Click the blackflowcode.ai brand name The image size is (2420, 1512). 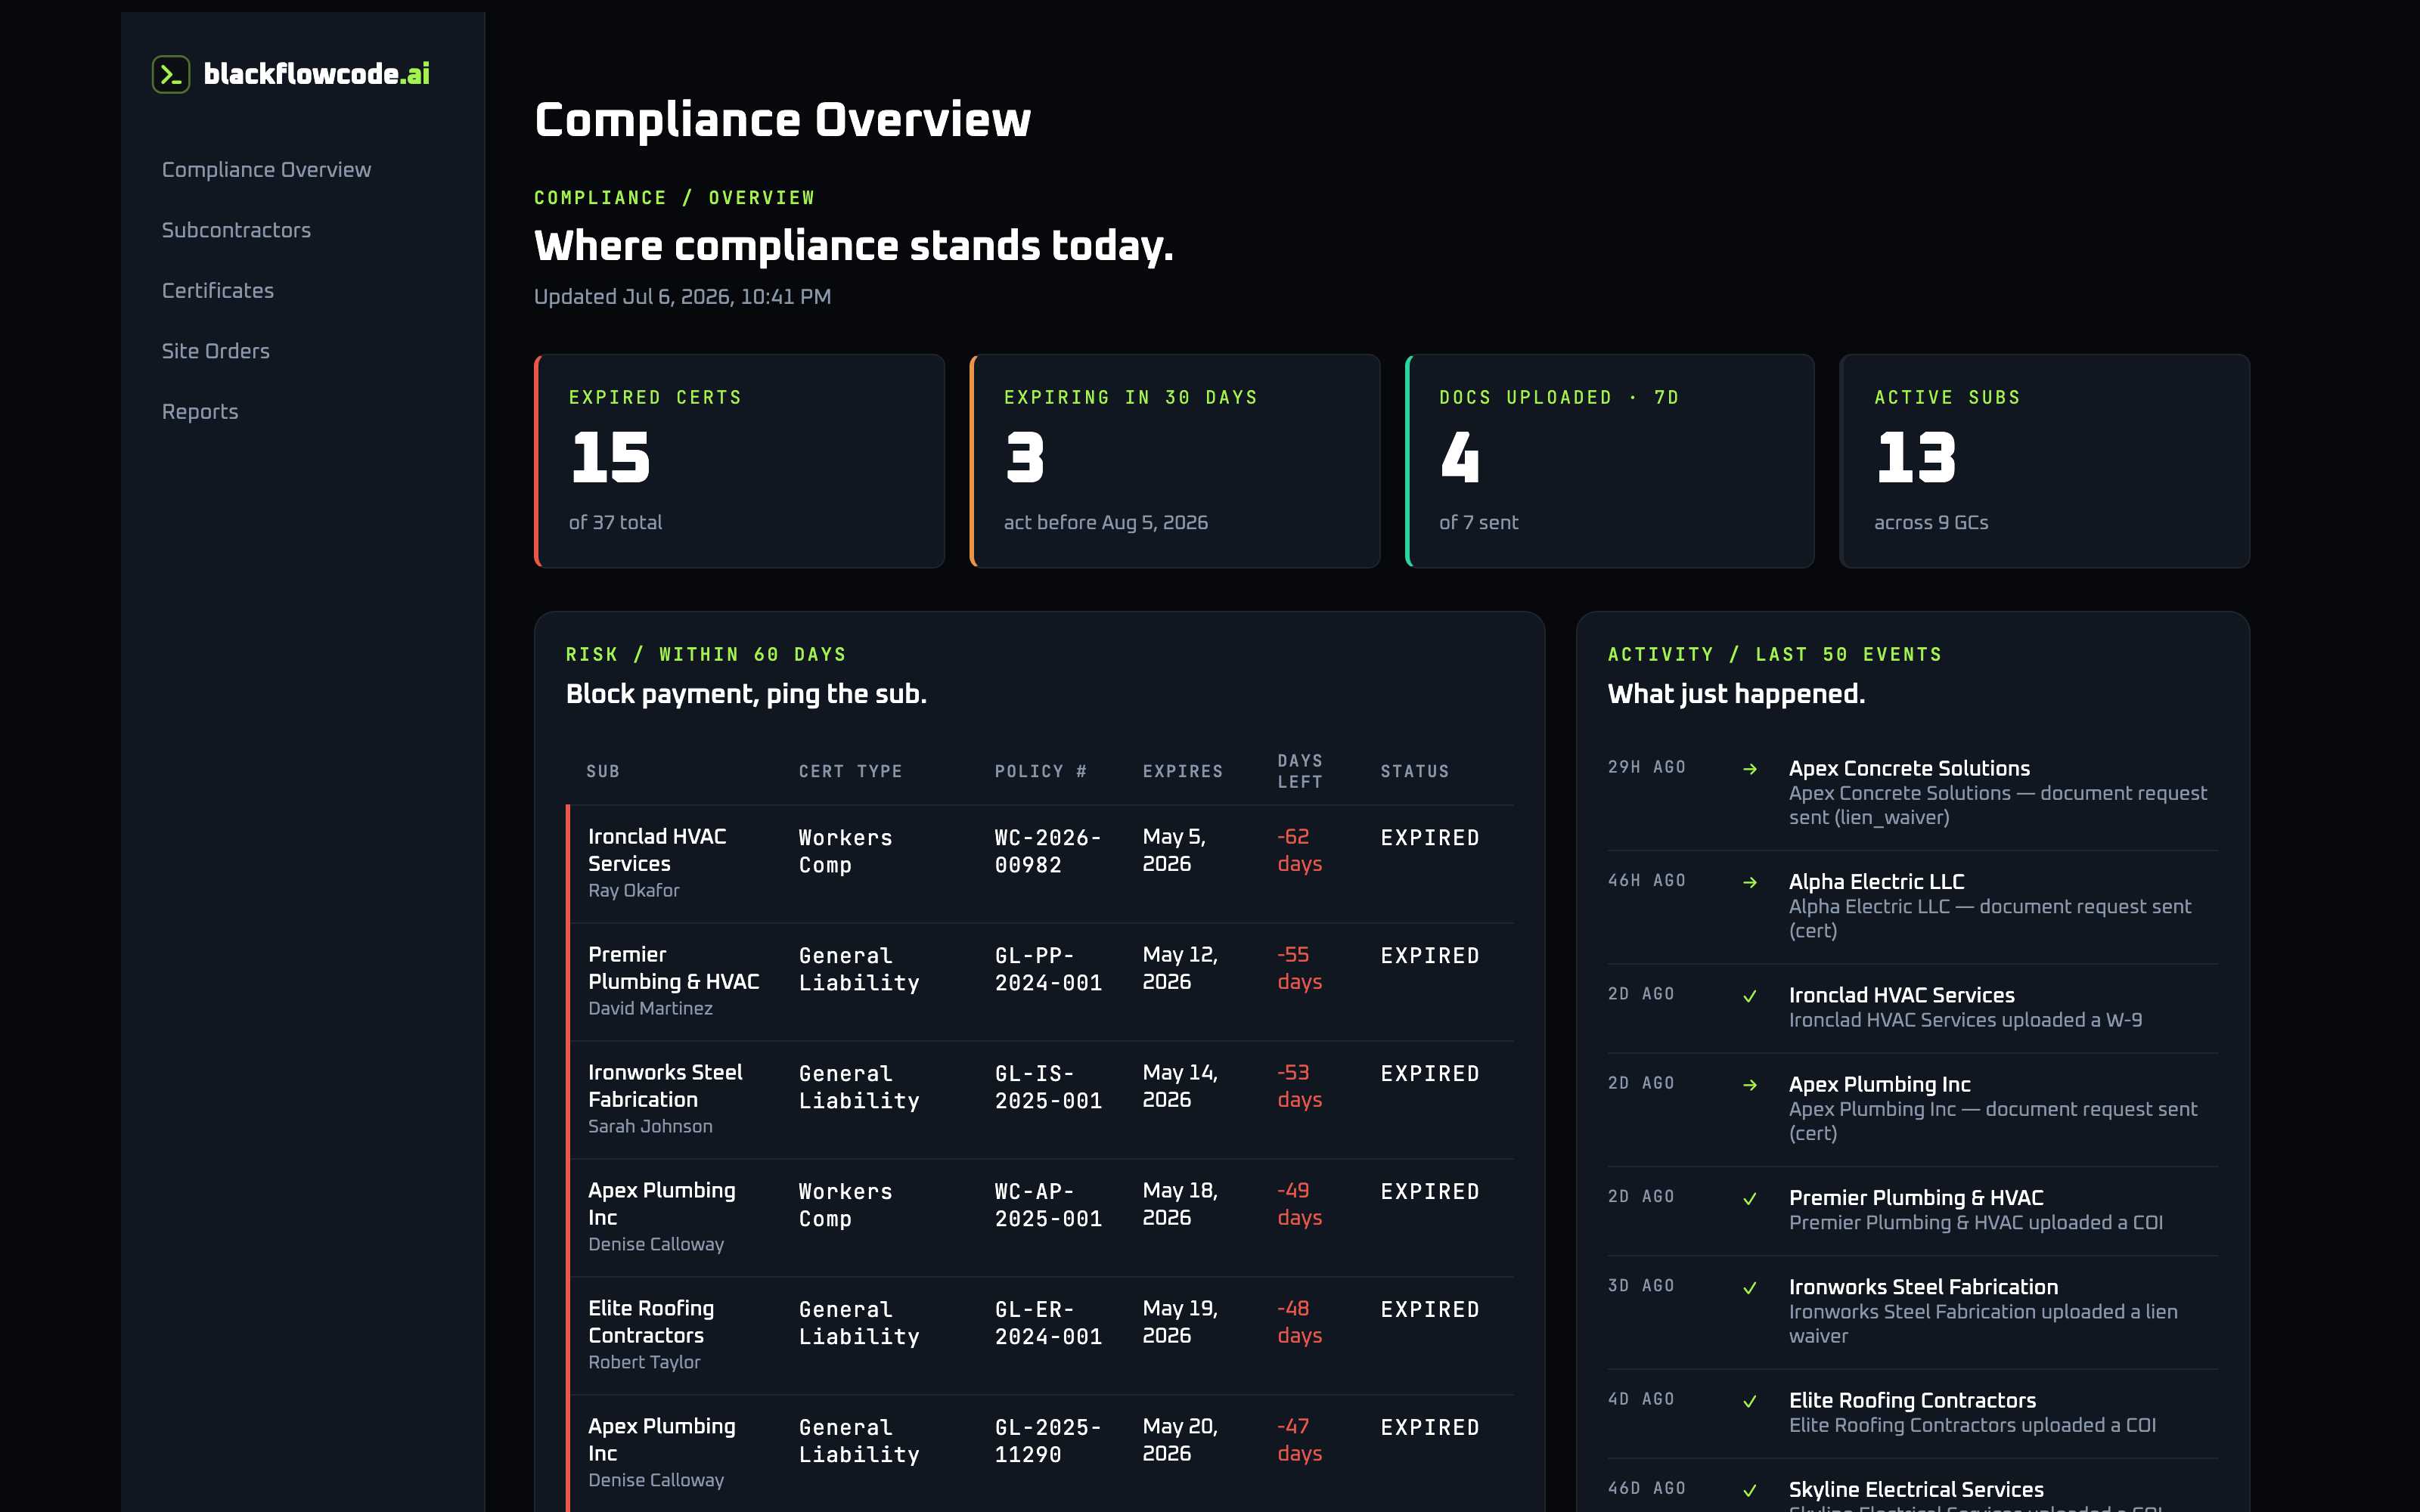(317, 74)
